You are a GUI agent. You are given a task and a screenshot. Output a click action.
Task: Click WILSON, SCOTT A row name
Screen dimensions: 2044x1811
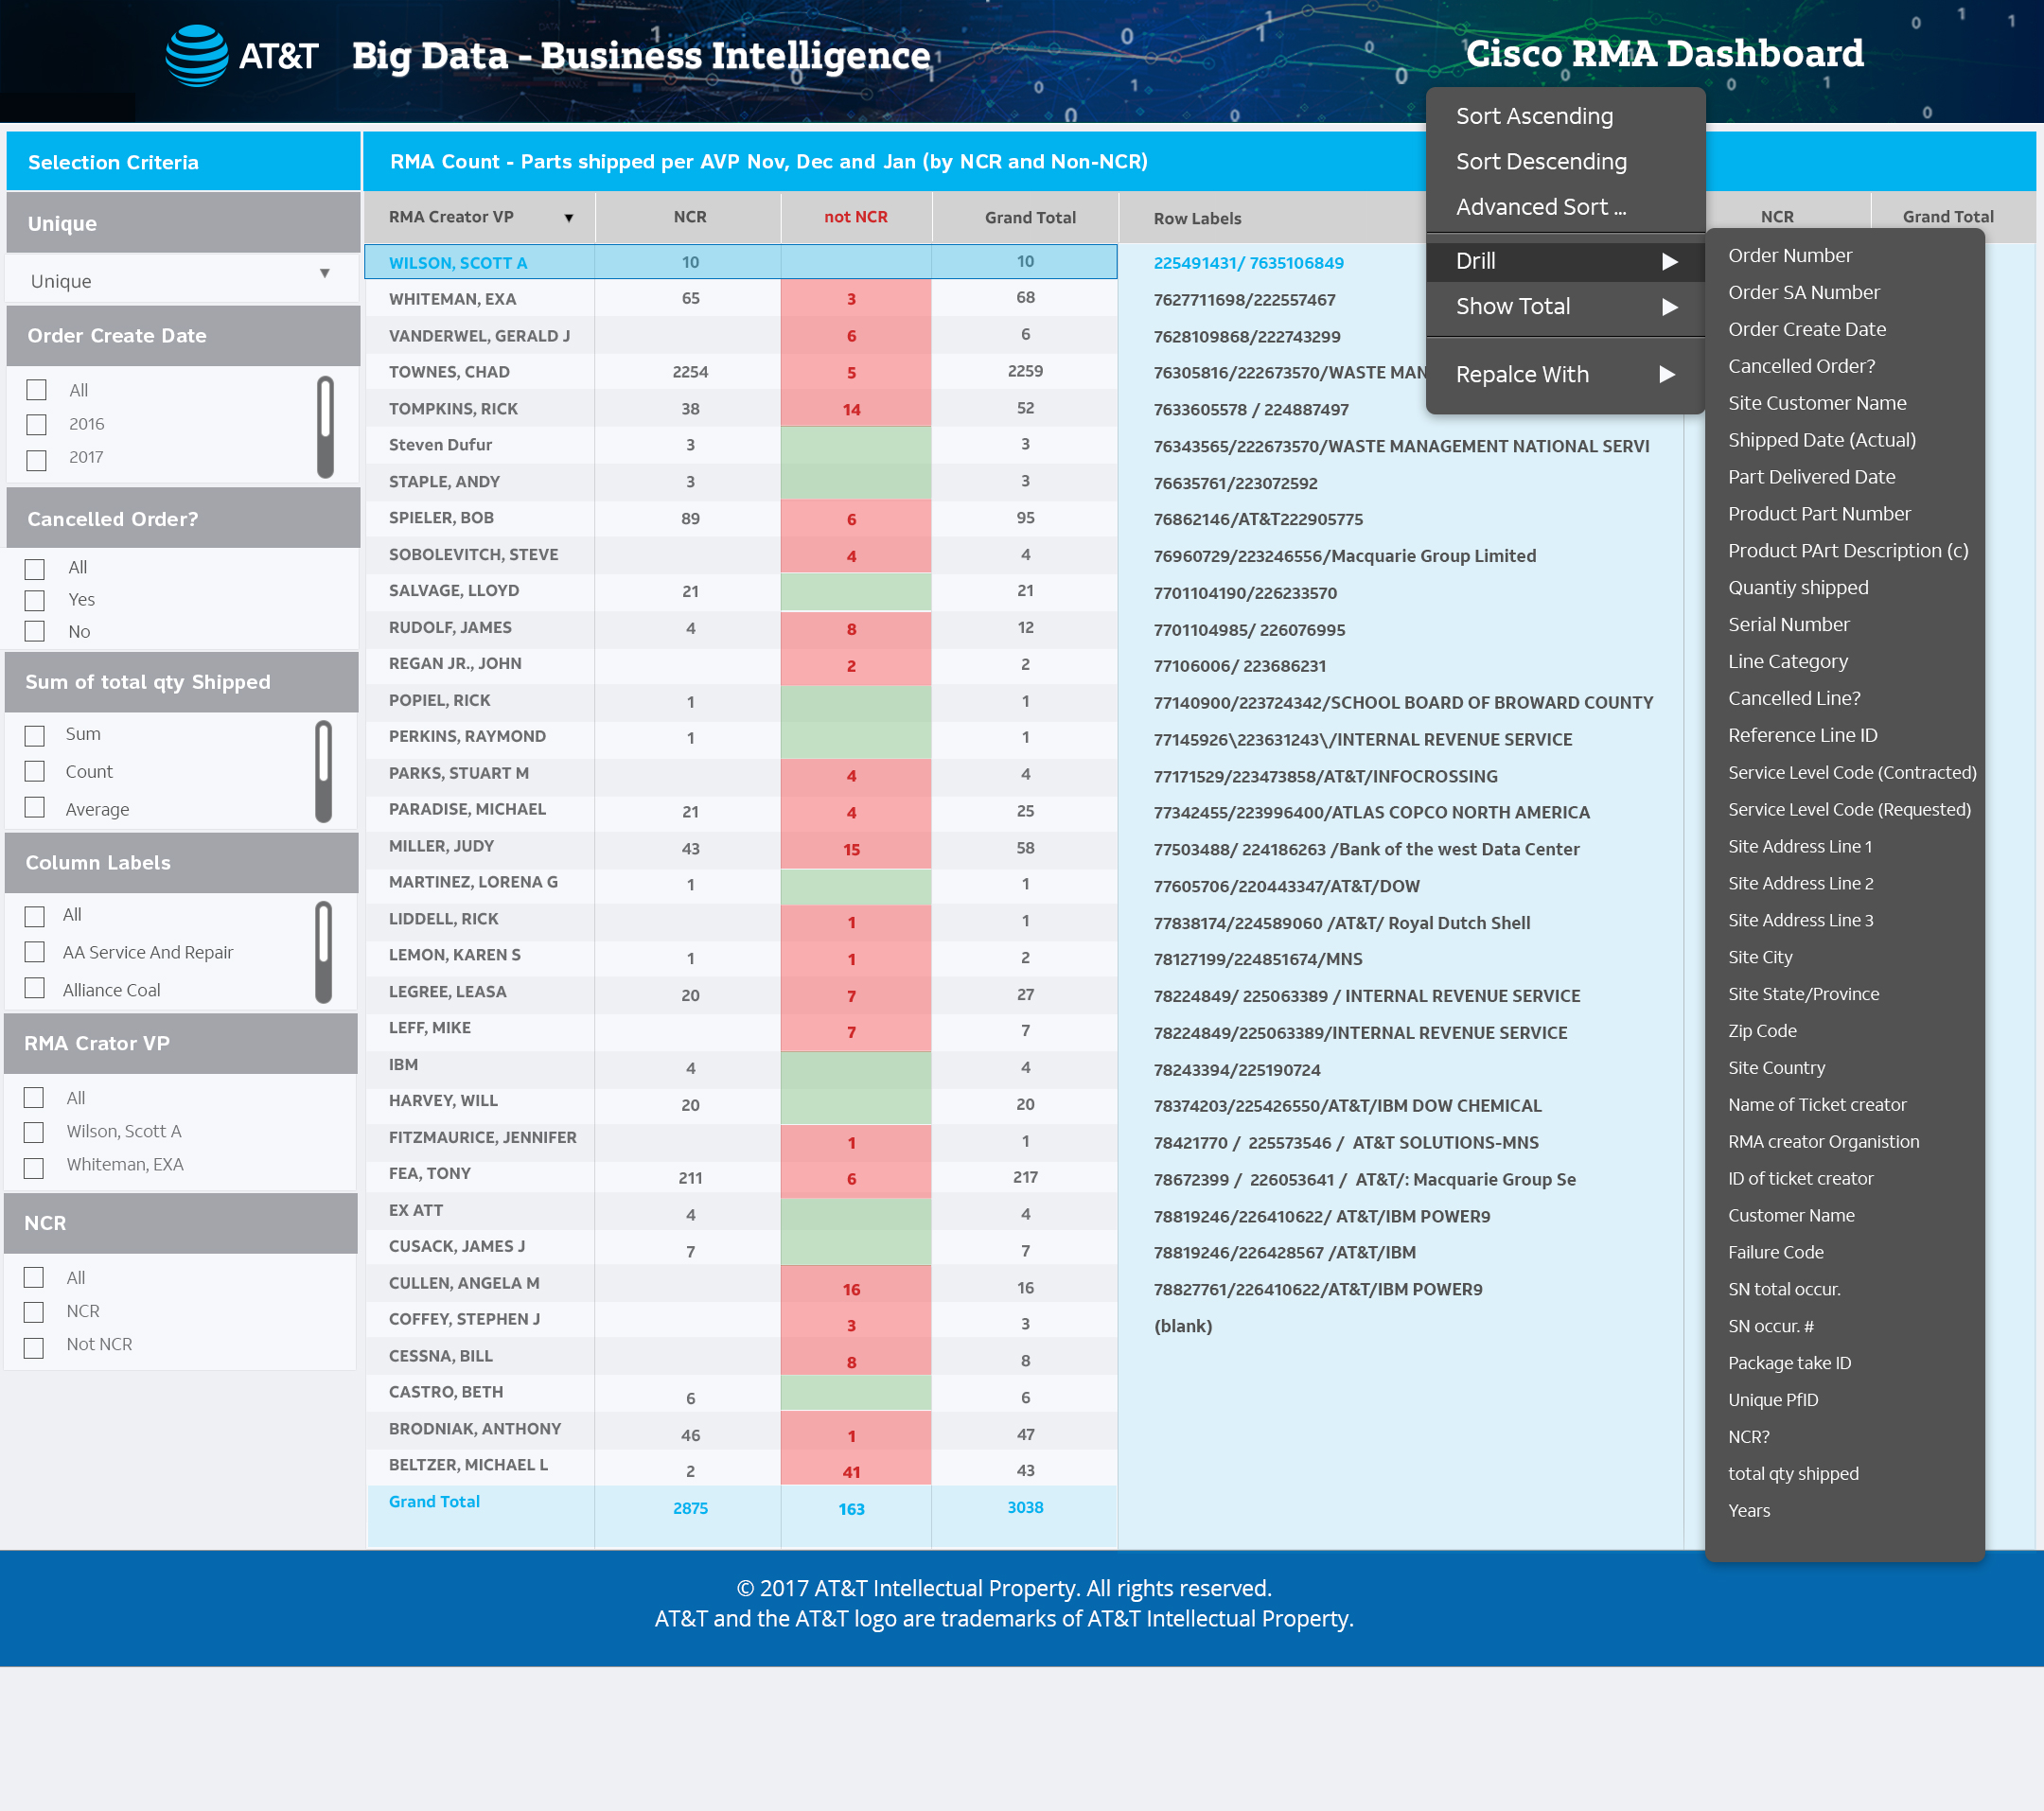coord(457,263)
